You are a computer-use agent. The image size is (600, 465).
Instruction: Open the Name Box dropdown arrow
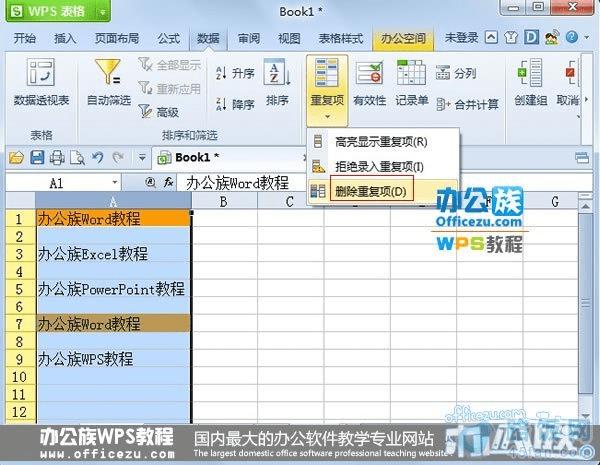point(115,183)
